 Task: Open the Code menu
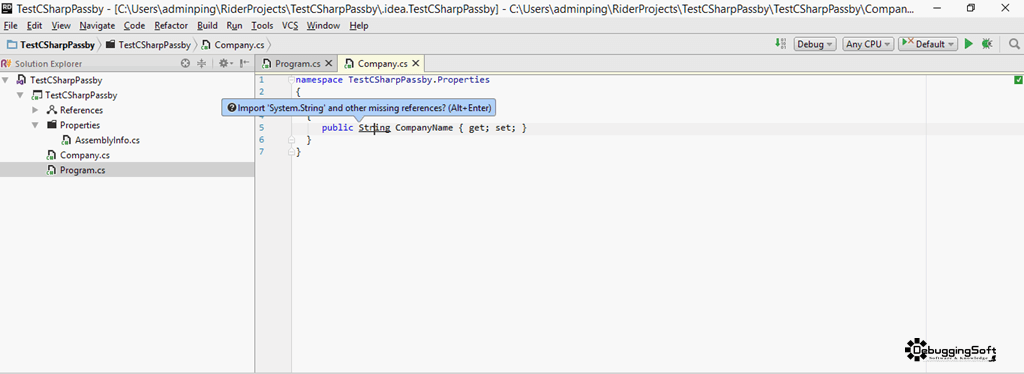(x=135, y=25)
